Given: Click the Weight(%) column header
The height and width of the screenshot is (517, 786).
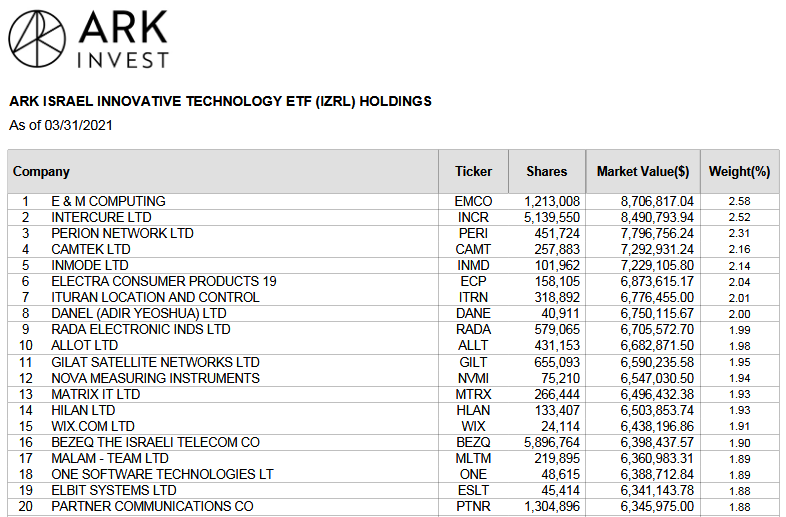Looking at the screenshot, I should pyautogui.click(x=739, y=171).
